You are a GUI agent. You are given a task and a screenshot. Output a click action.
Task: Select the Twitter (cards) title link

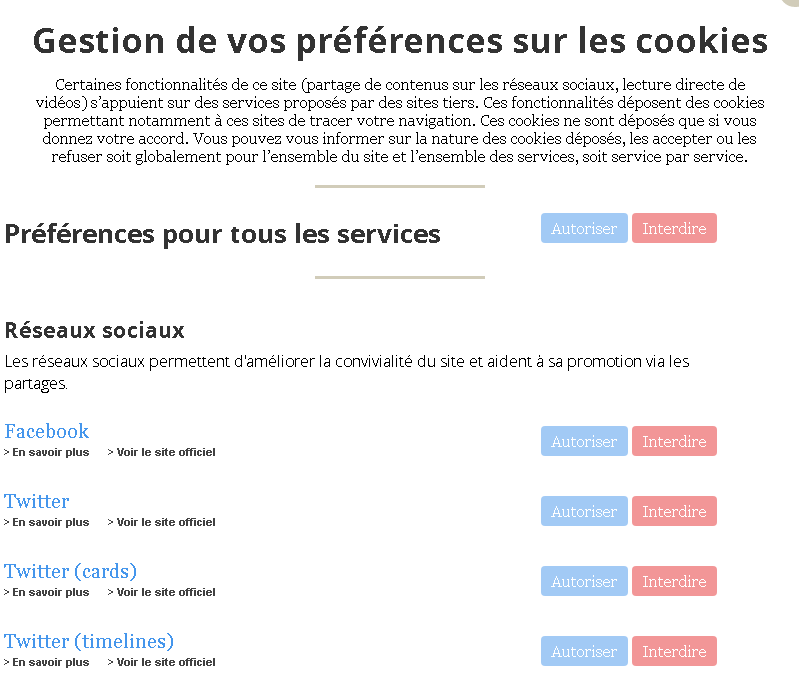(70, 571)
